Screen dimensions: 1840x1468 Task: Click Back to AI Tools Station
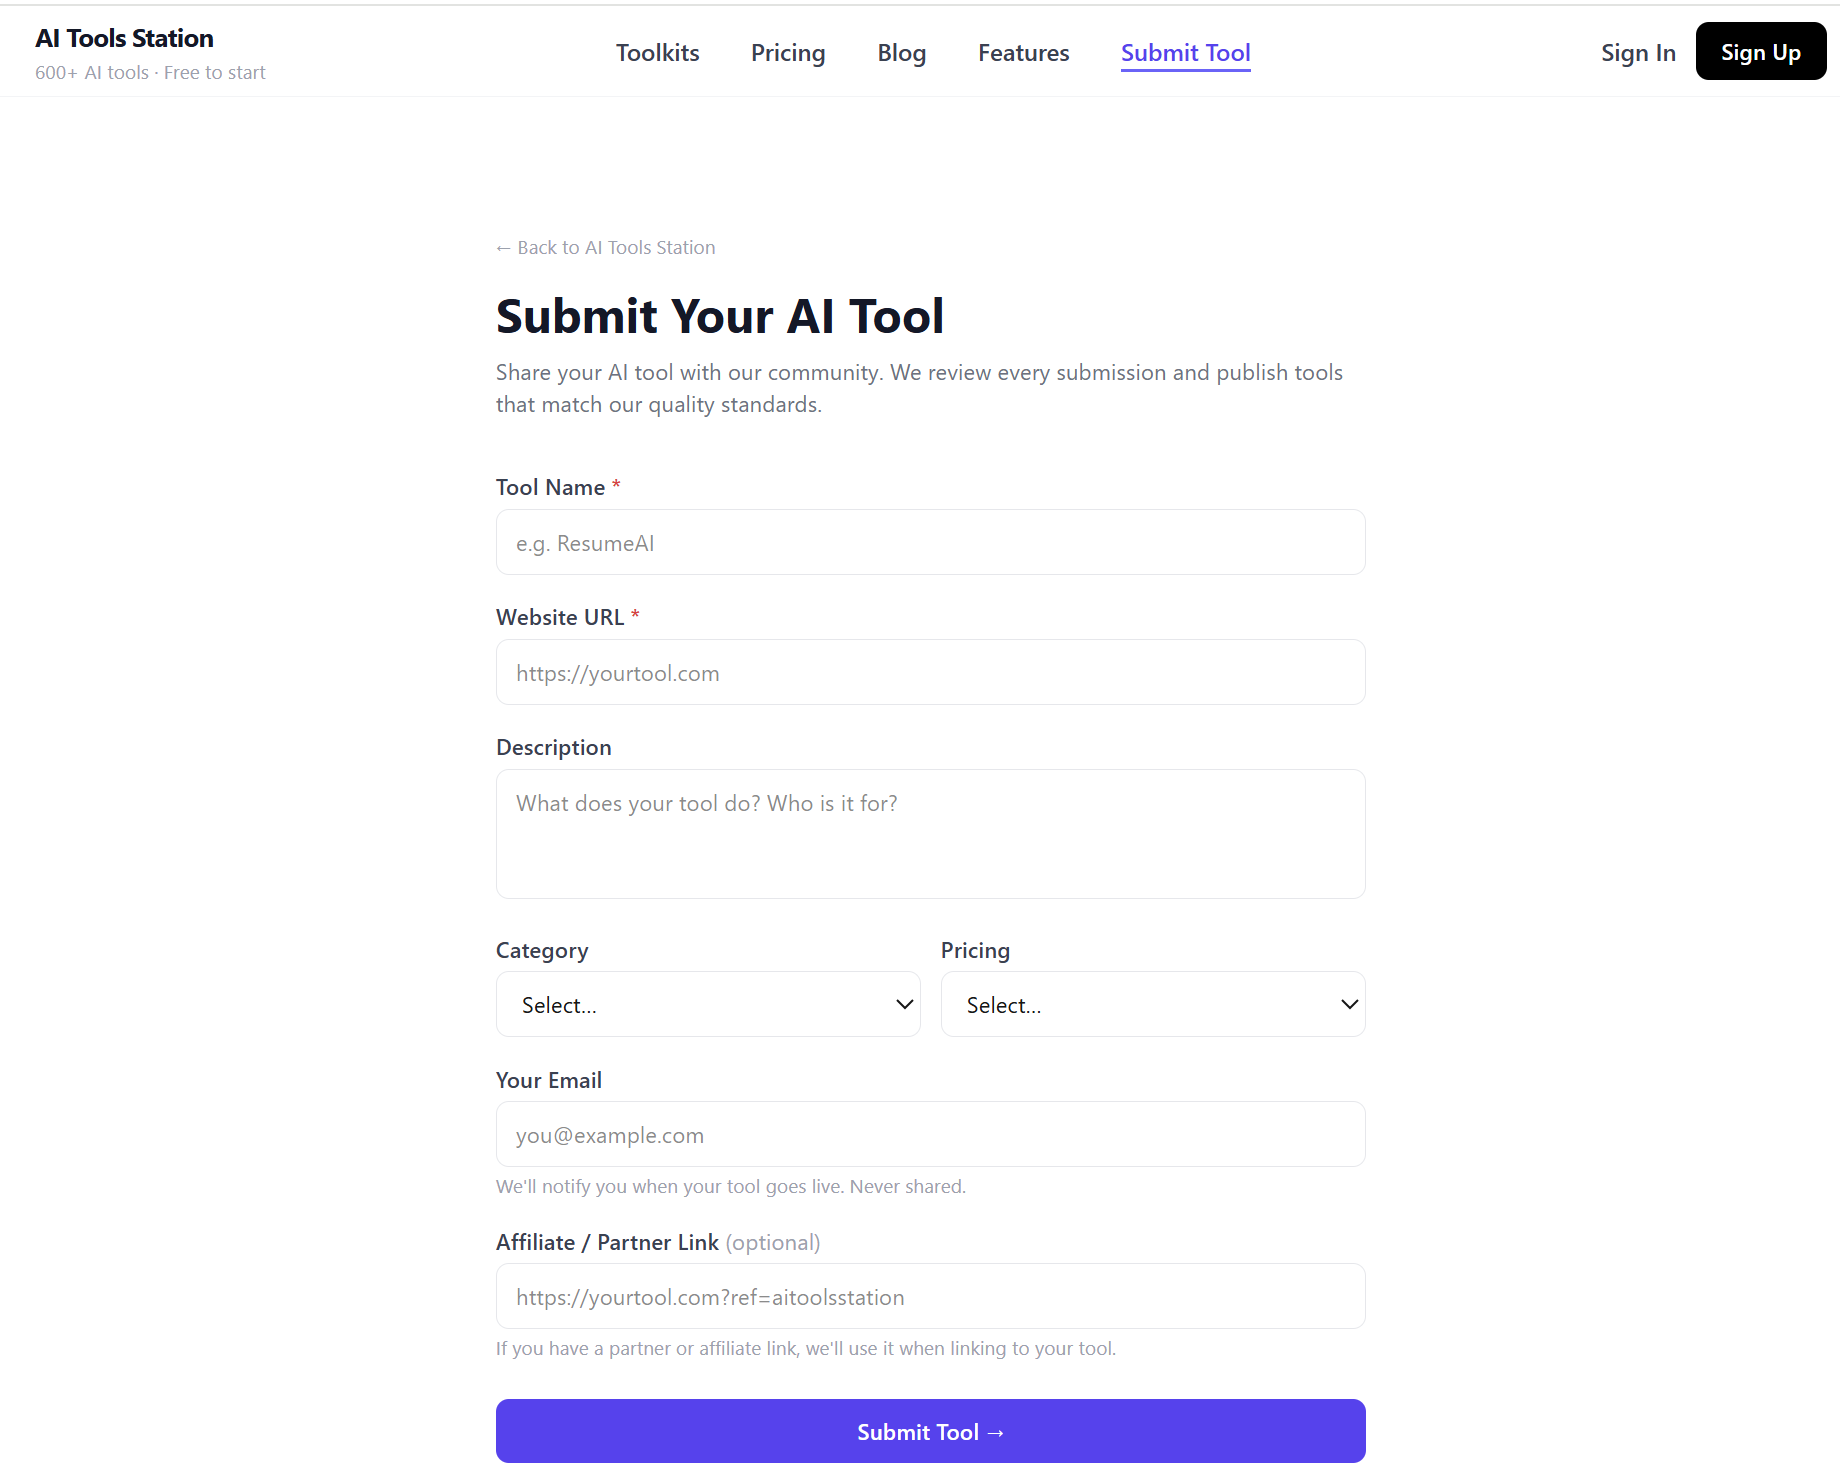pos(605,247)
